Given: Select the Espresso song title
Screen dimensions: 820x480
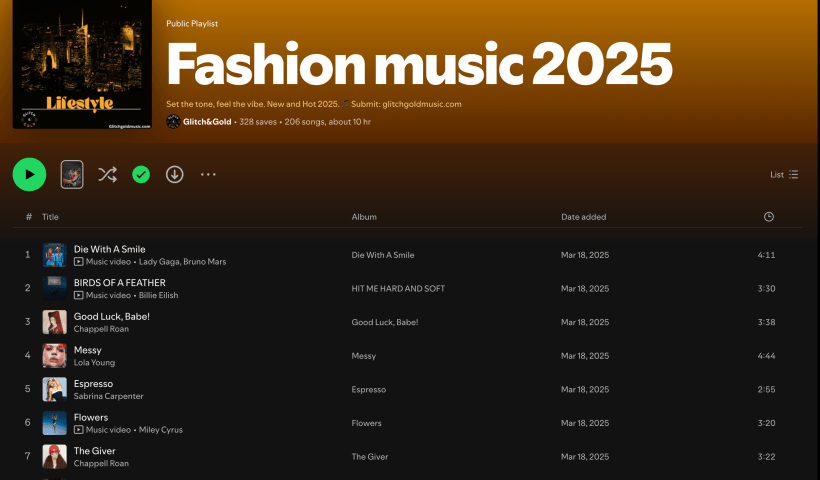Looking at the screenshot, I should [93, 383].
